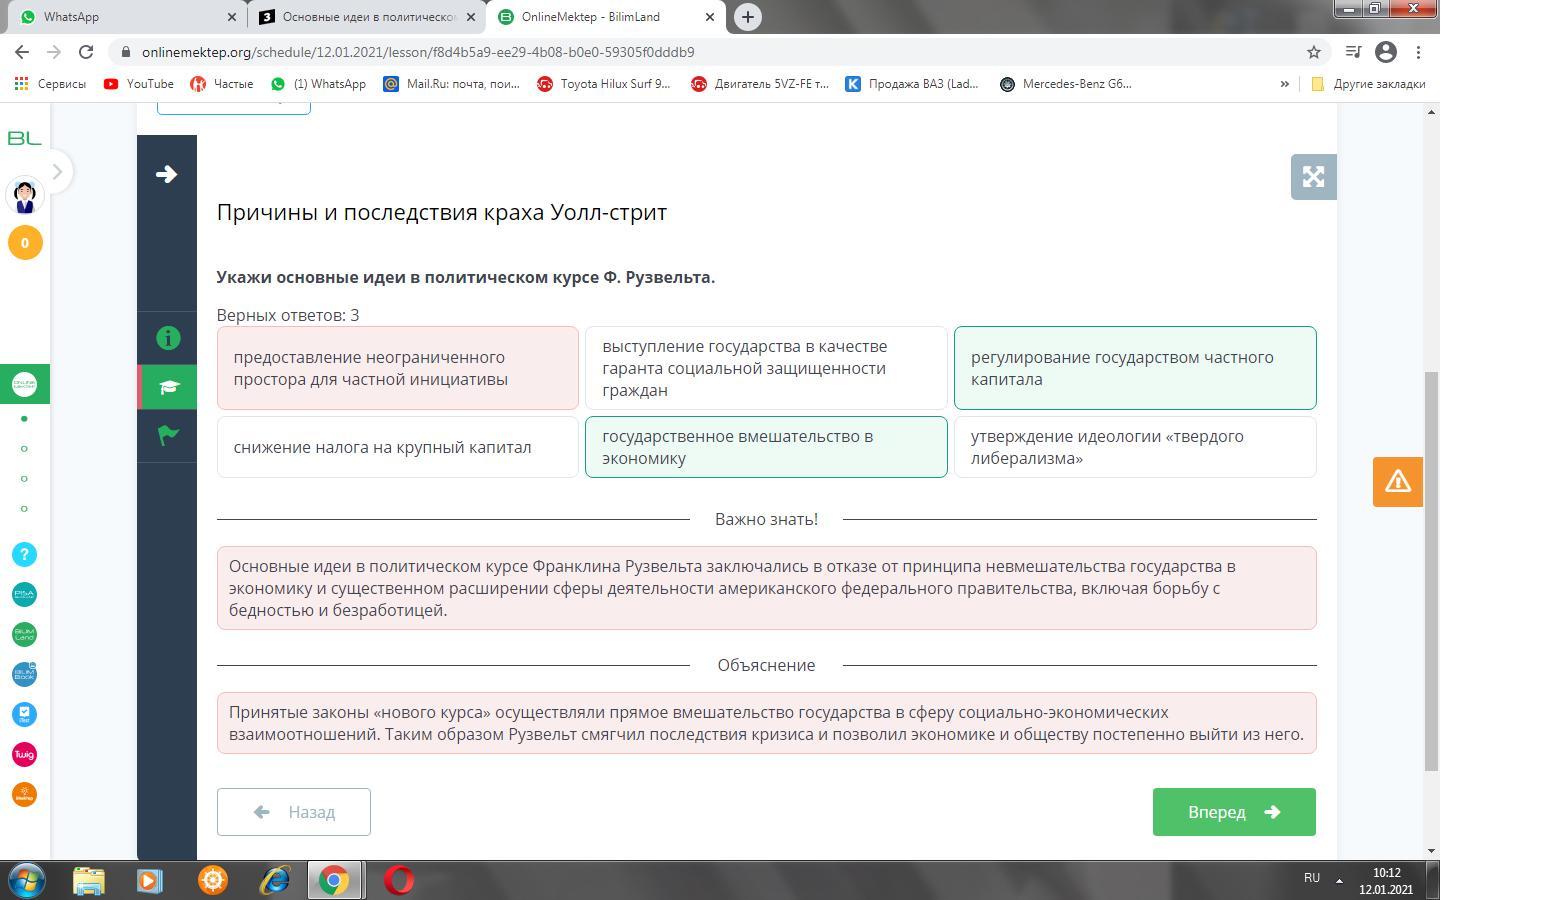The height and width of the screenshot is (900, 1547).
Task: Open Opera browser from the taskbar
Action: tap(398, 880)
